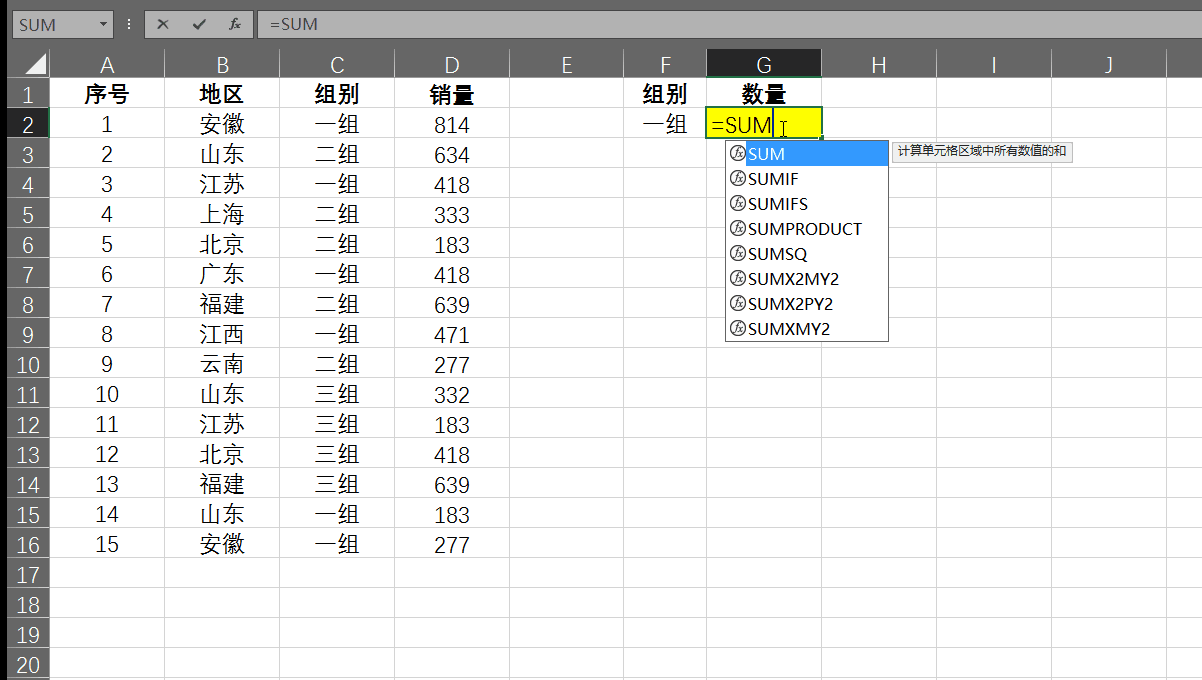Click the 地区 header cell
Viewport: 1202px width, 680px height.
coord(222,95)
